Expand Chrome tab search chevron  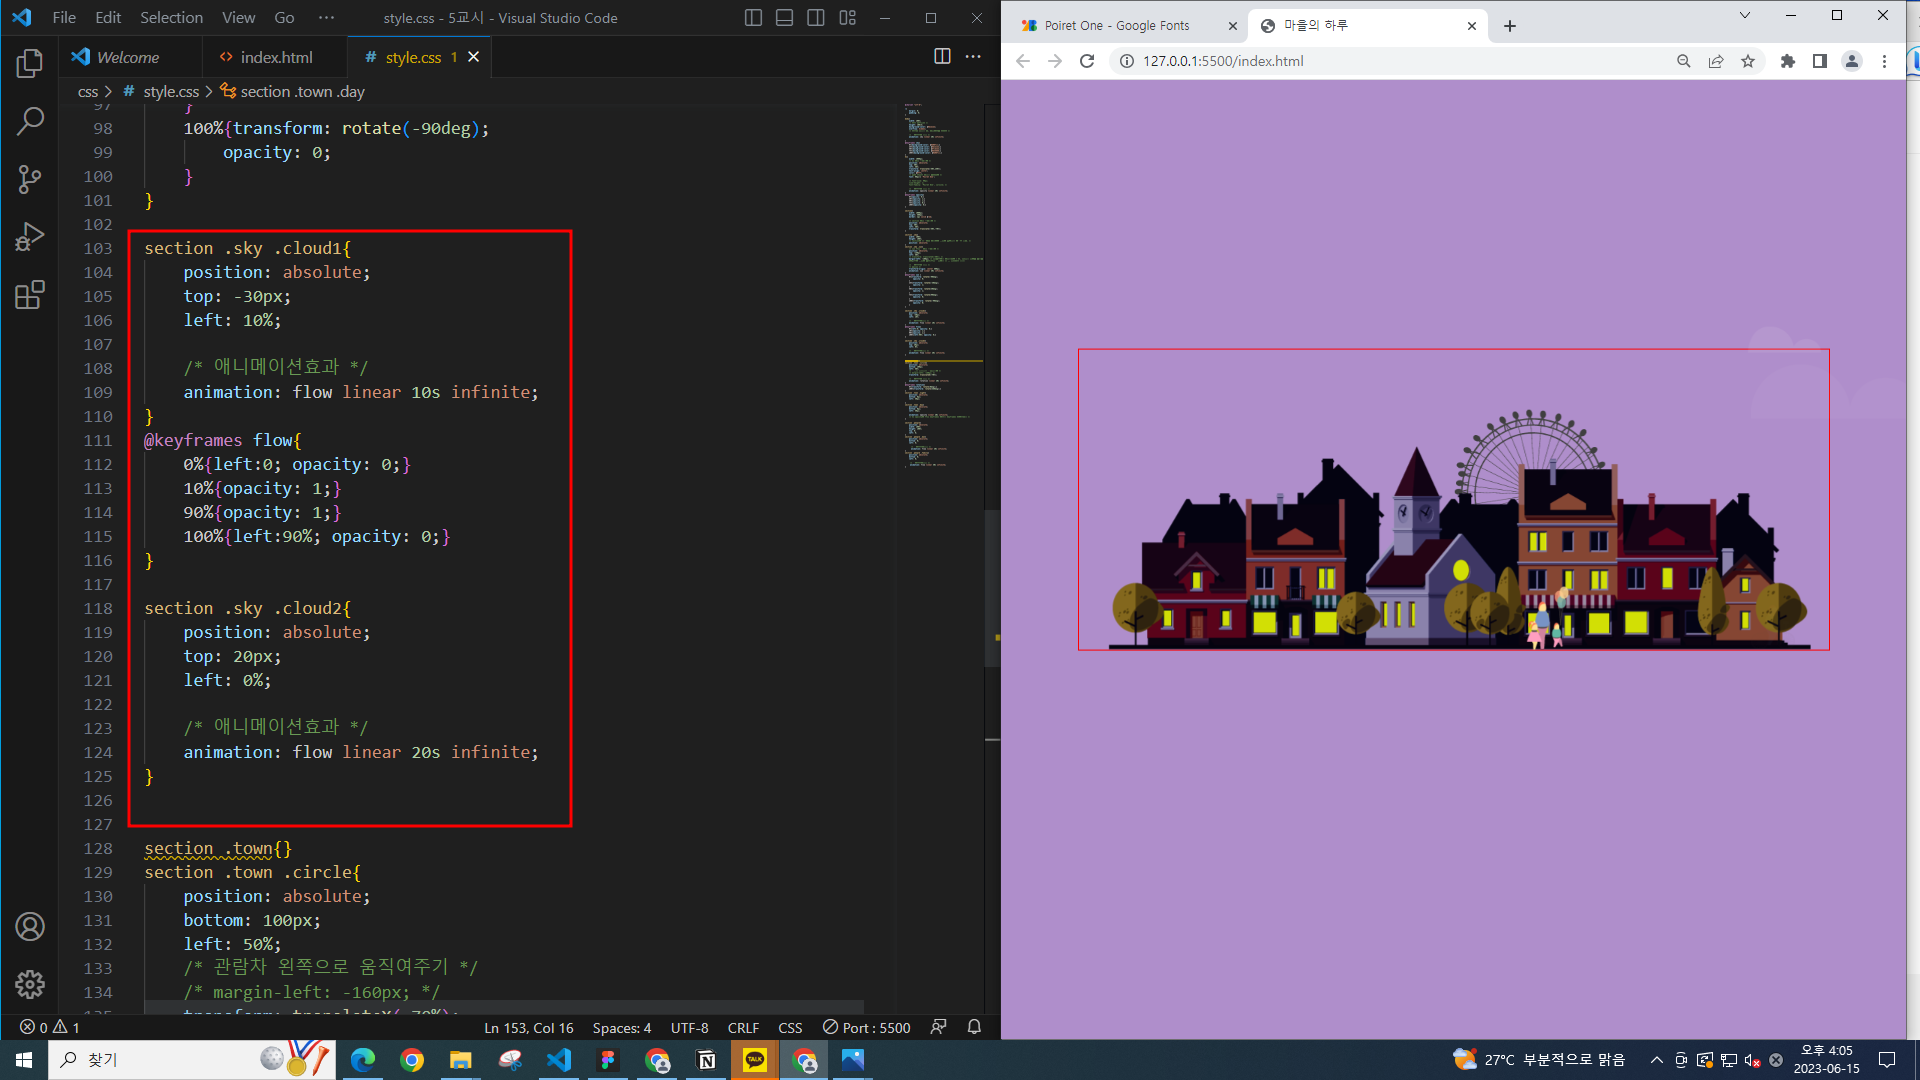point(1744,15)
